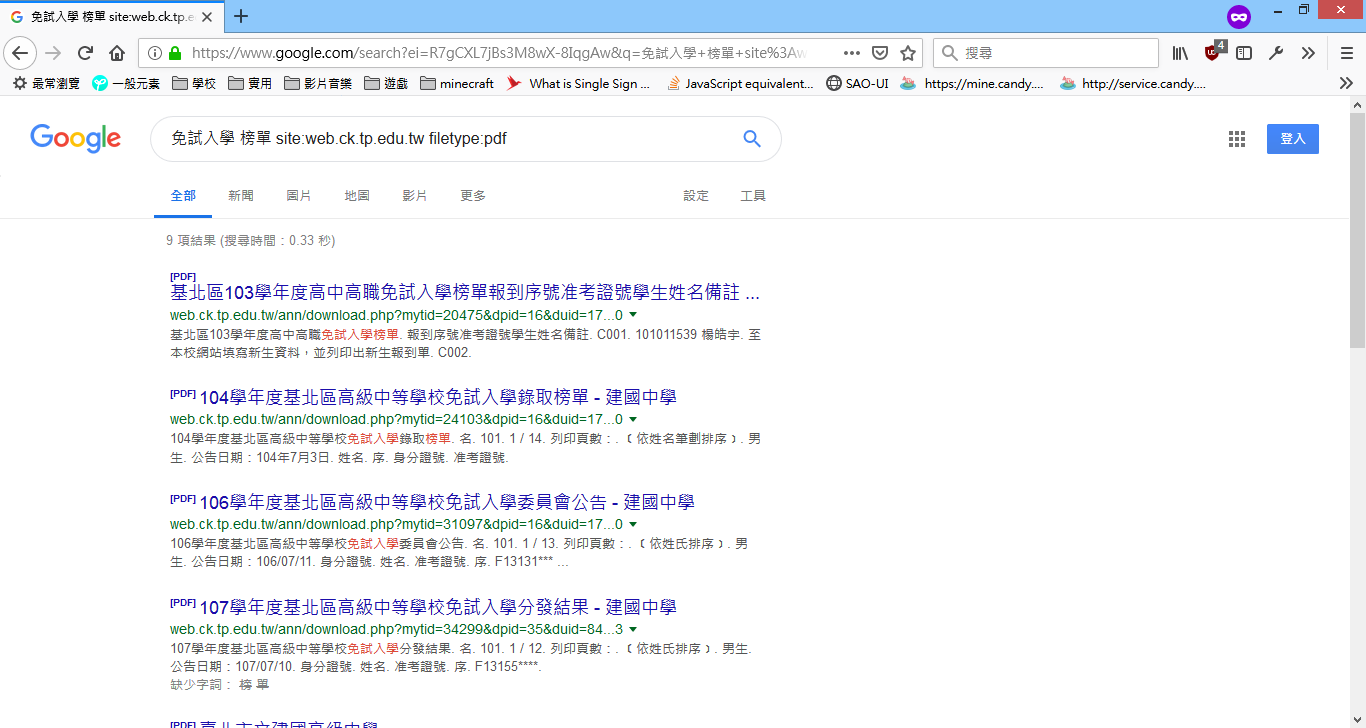Open the 基北區103學年度 免試入學榜單 result
This screenshot has width=1366, height=728.
click(465, 293)
